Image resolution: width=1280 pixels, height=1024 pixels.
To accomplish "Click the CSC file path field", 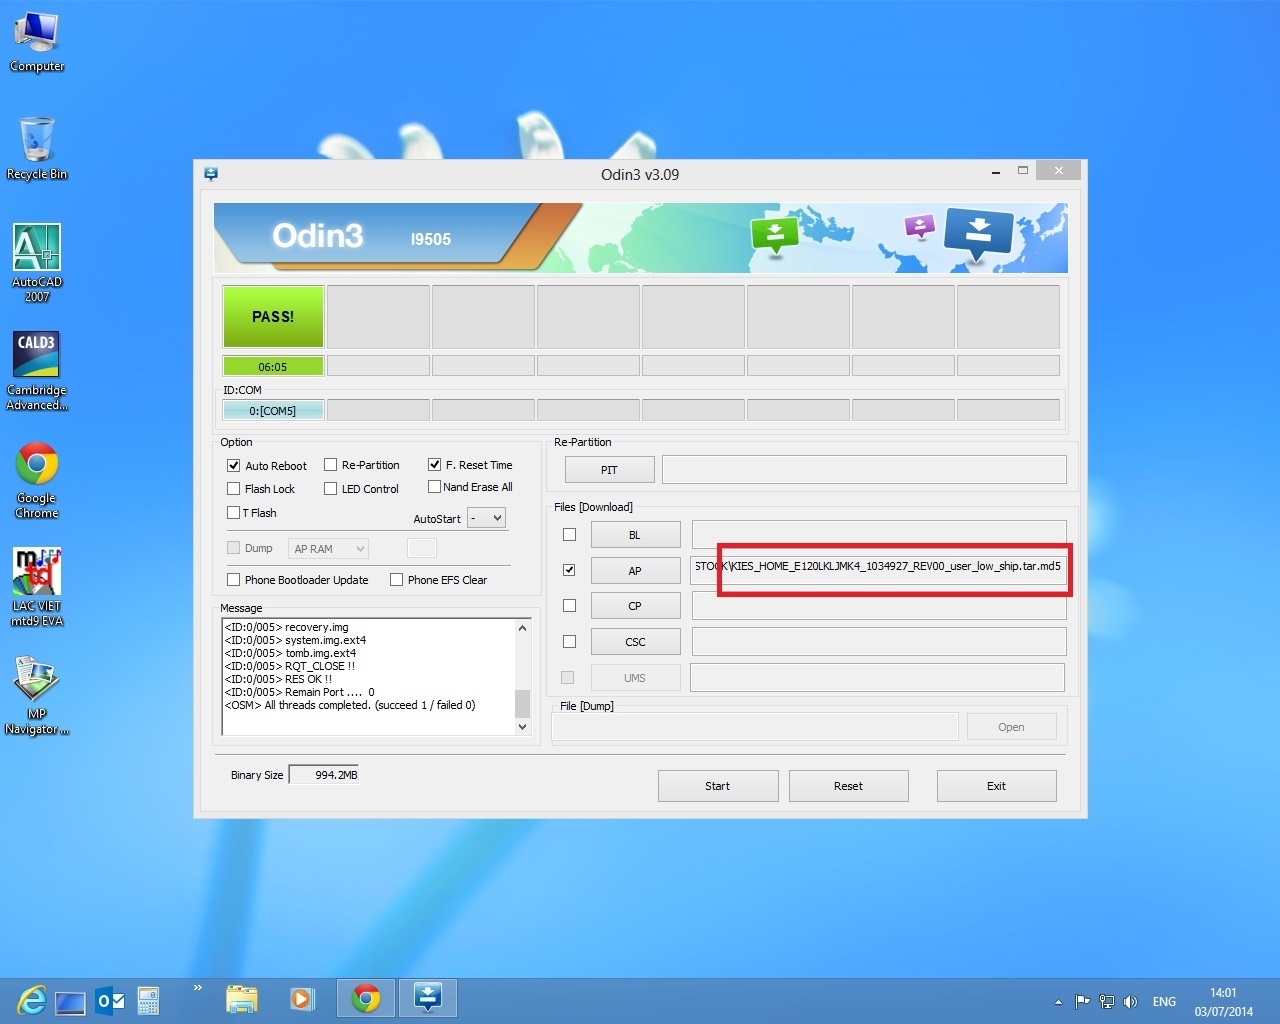I will pos(879,642).
